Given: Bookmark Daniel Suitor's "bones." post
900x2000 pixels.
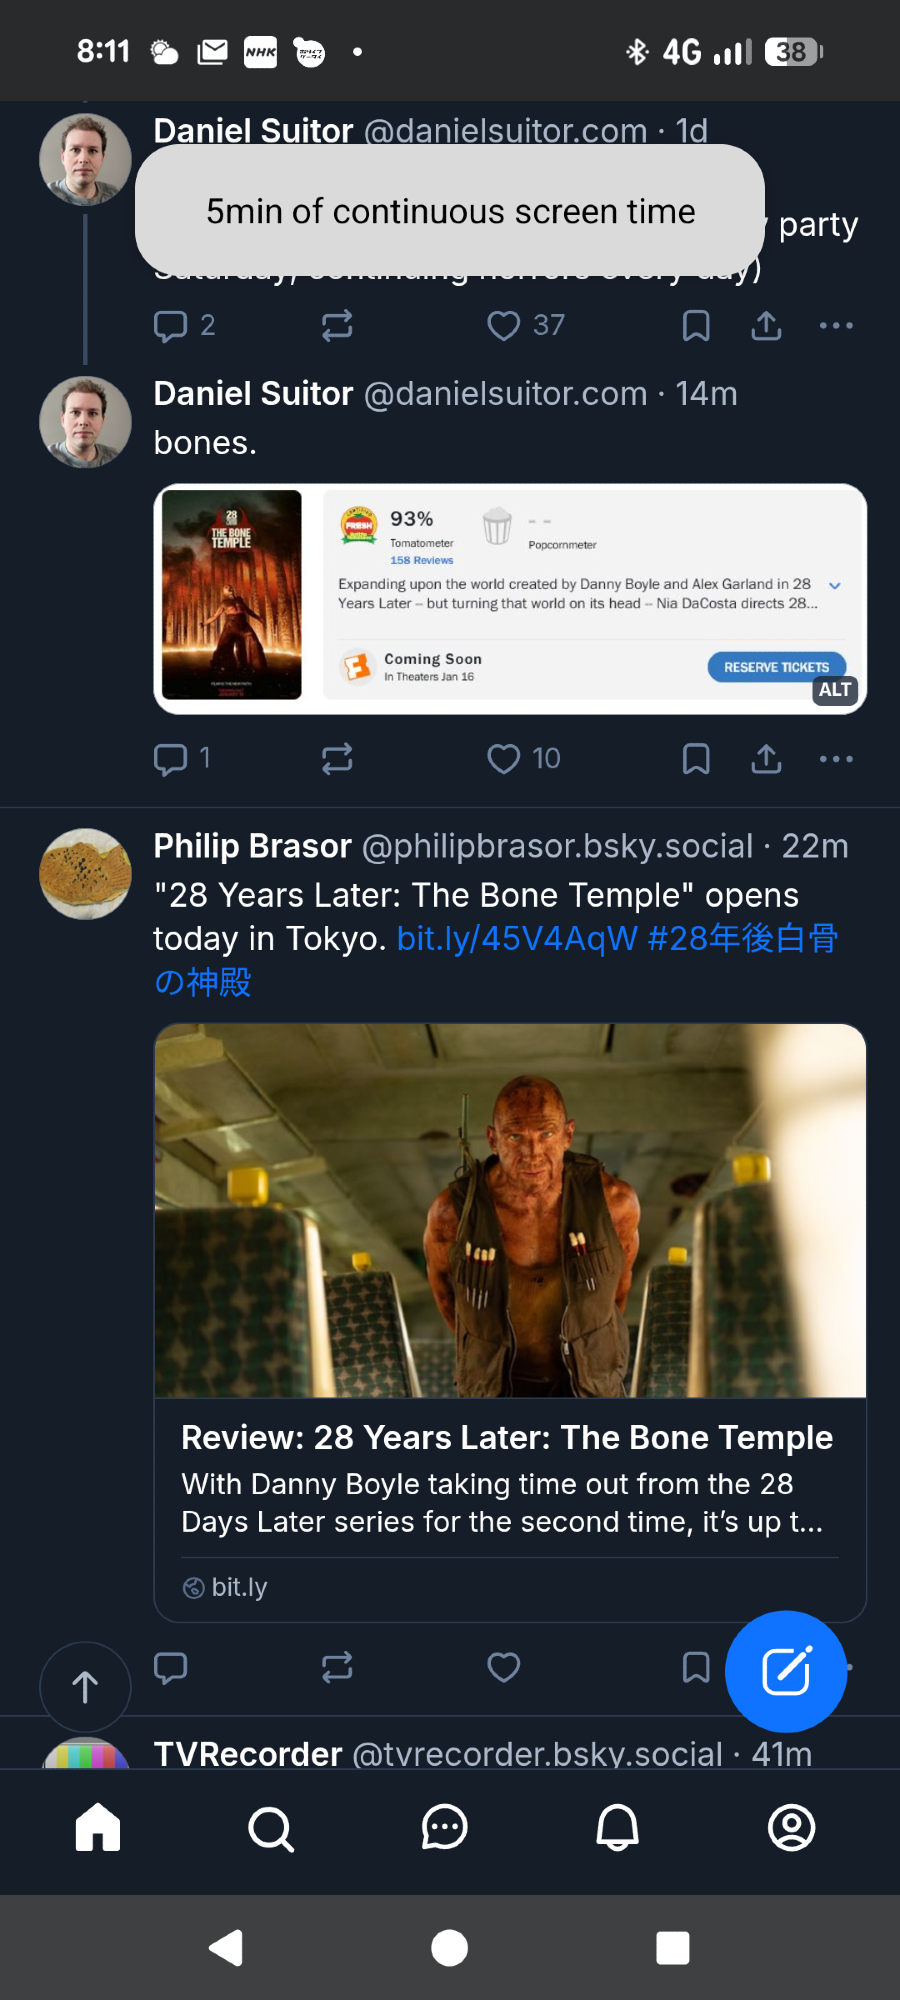Looking at the screenshot, I should (696, 759).
